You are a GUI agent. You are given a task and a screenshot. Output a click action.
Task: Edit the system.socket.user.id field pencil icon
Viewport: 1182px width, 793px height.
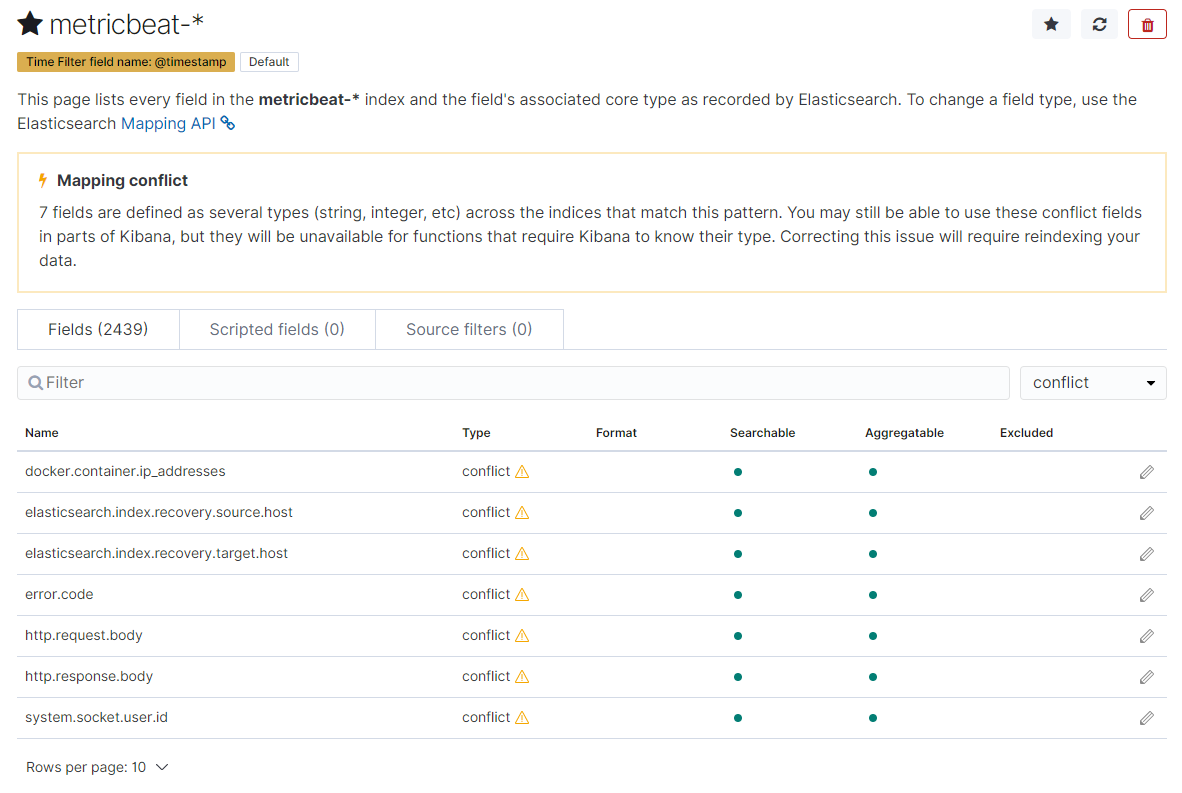click(x=1146, y=718)
